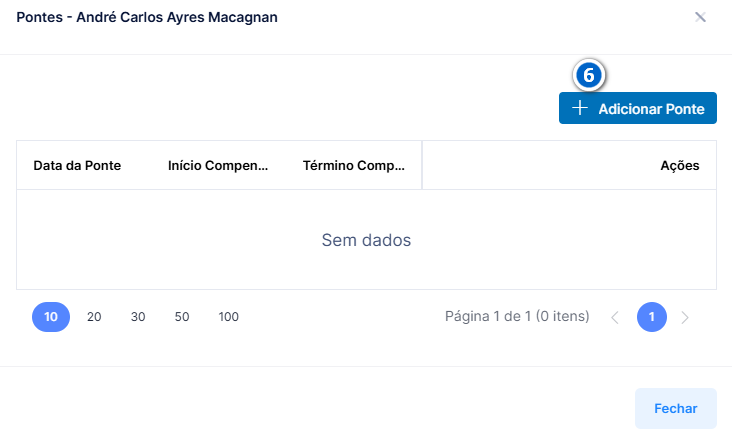
Task: Go to next page arrow
Action: 685,317
